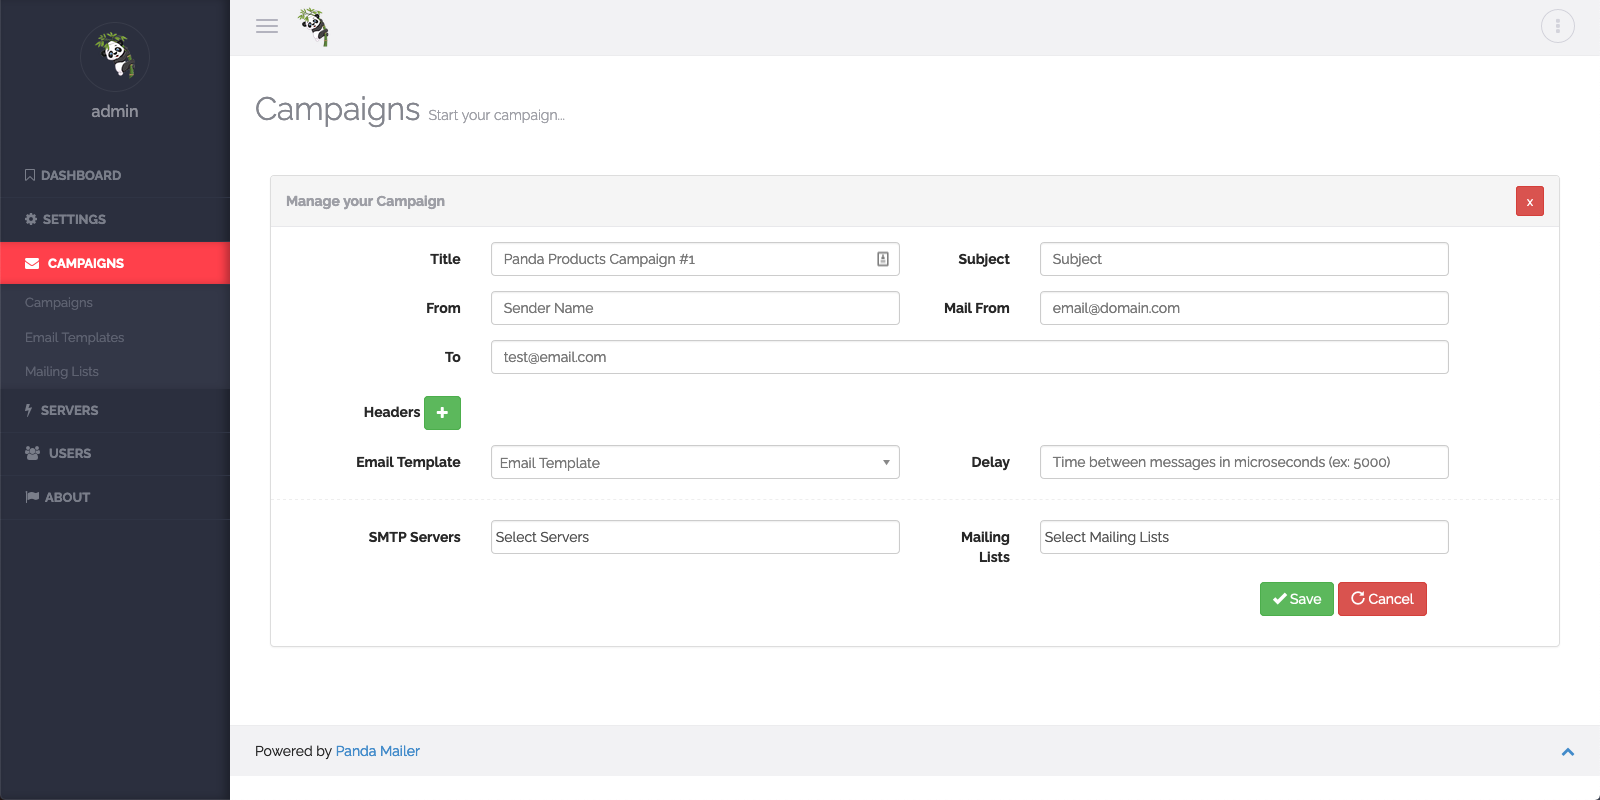Open the Email Template dropdown
Screen dimensions: 1600x800
(x=695, y=462)
